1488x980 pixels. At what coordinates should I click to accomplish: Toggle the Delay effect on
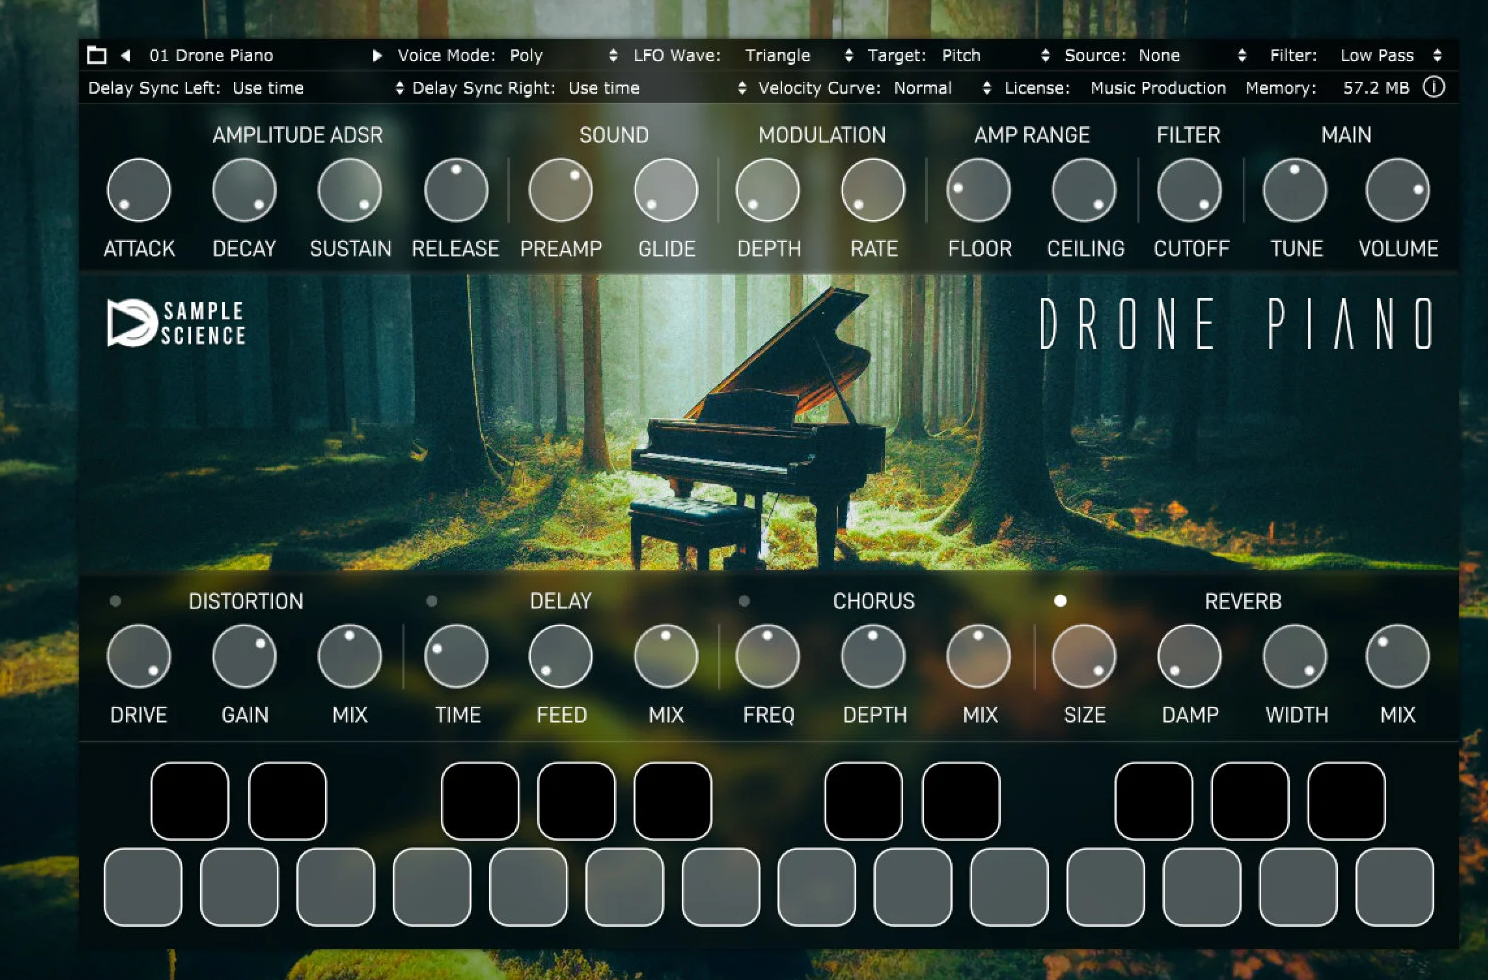tap(432, 601)
